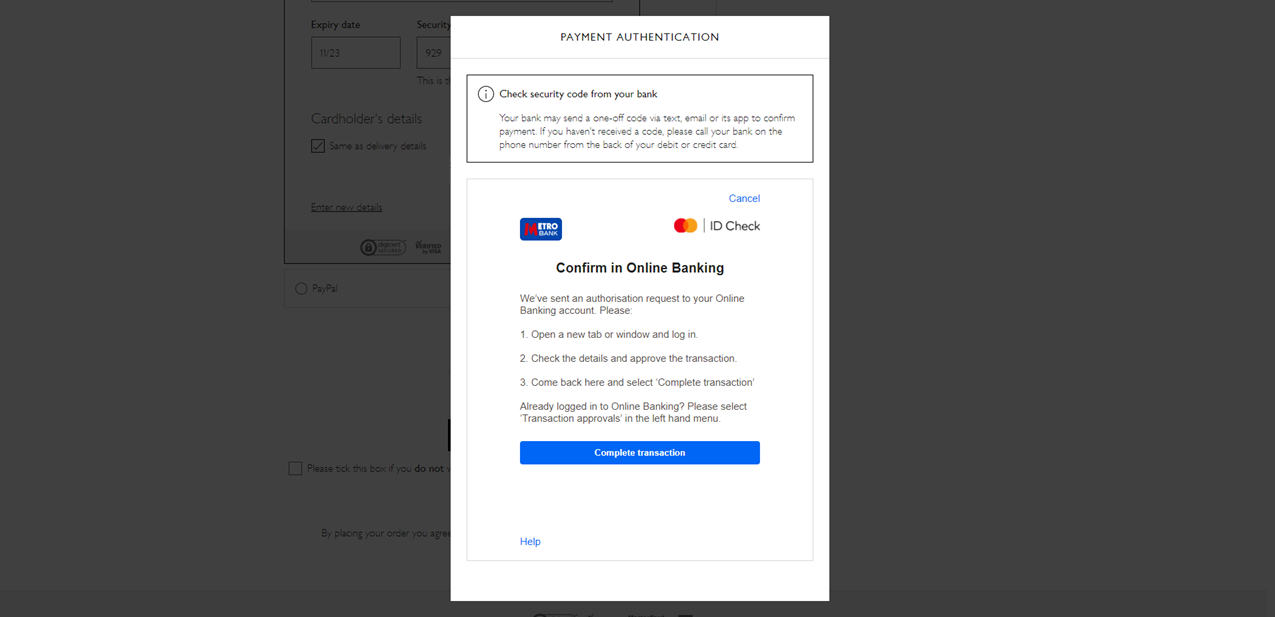Tick the 'do not' opt-out checkbox
1275x617 pixels.
click(x=295, y=468)
